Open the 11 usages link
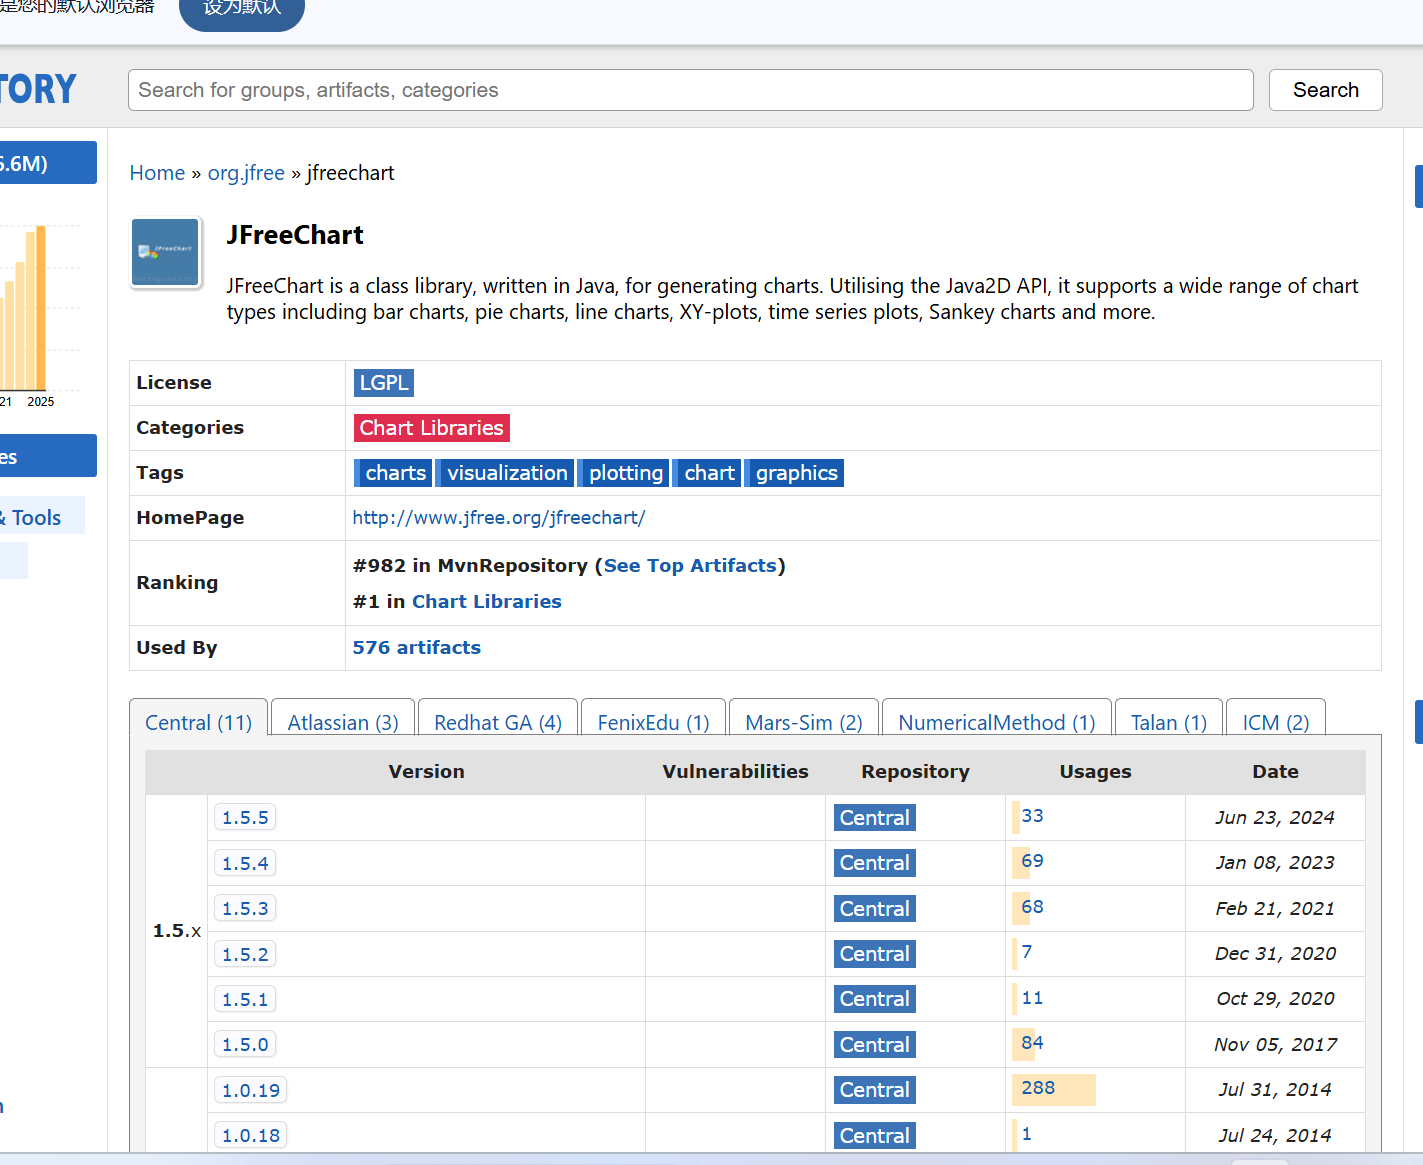This screenshot has height=1165, width=1423. [x=1032, y=998]
